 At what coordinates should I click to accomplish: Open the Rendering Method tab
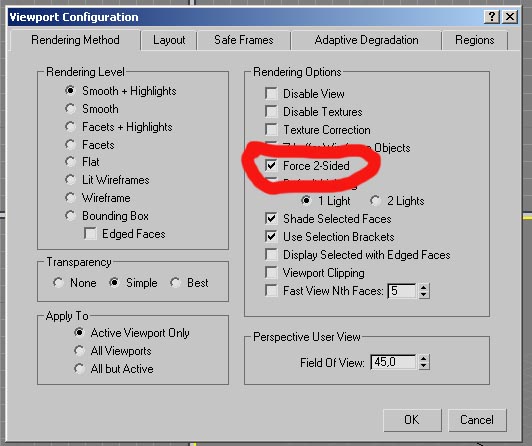coord(75,40)
